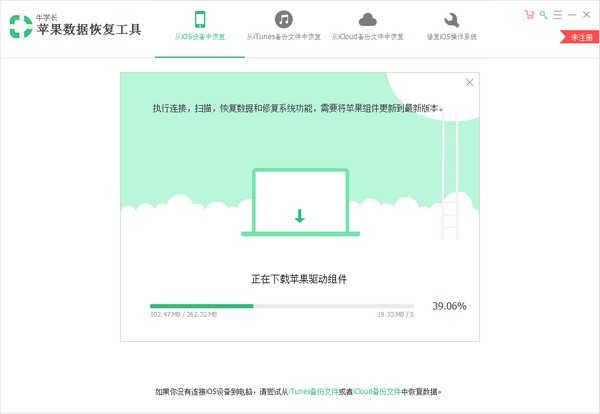Click the cloud iCloud icon
Image resolution: width=600 pixels, height=414 pixels.
tap(367, 19)
